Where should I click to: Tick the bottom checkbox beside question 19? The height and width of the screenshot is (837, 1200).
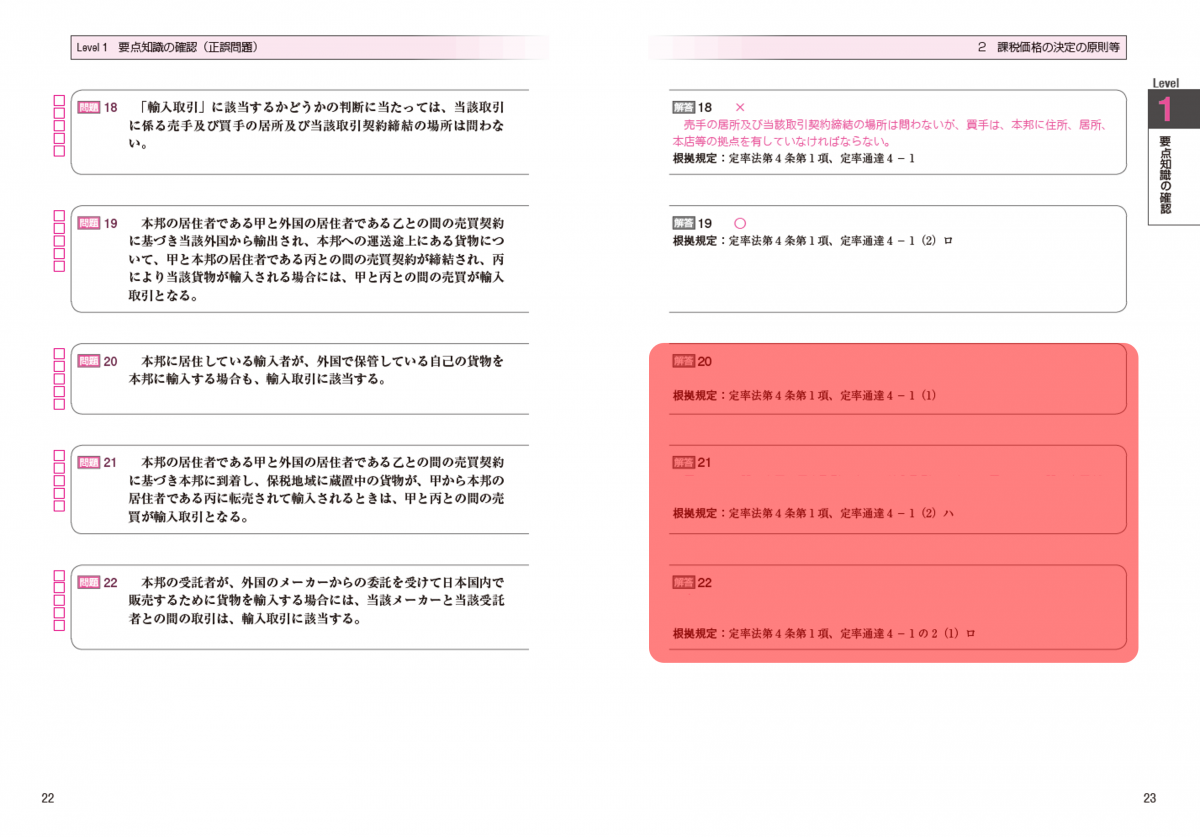coord(59,266)
